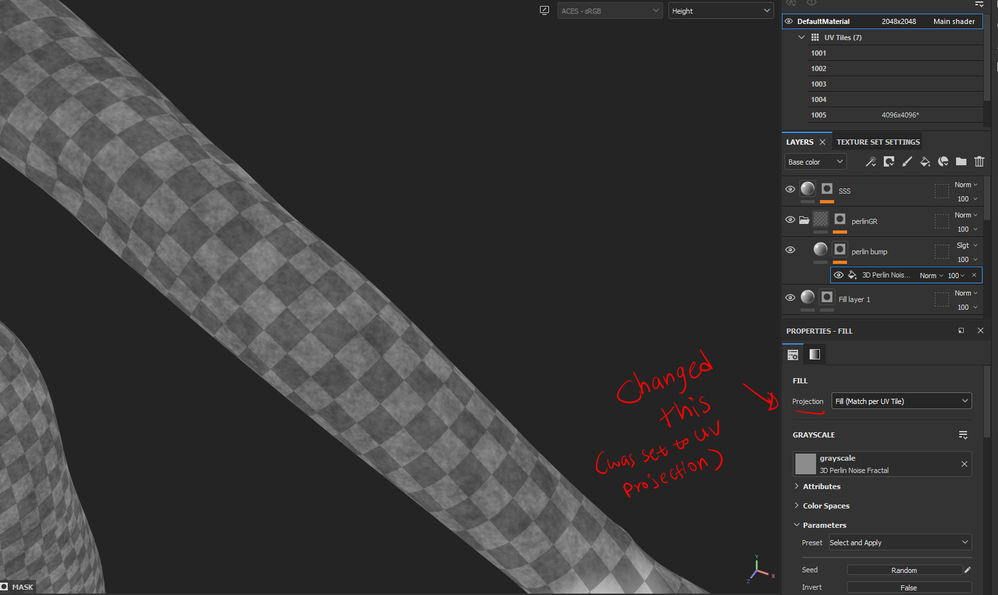Add a paint layer with brush icon
Screen dimensions: 998x595
click(907, 162)
